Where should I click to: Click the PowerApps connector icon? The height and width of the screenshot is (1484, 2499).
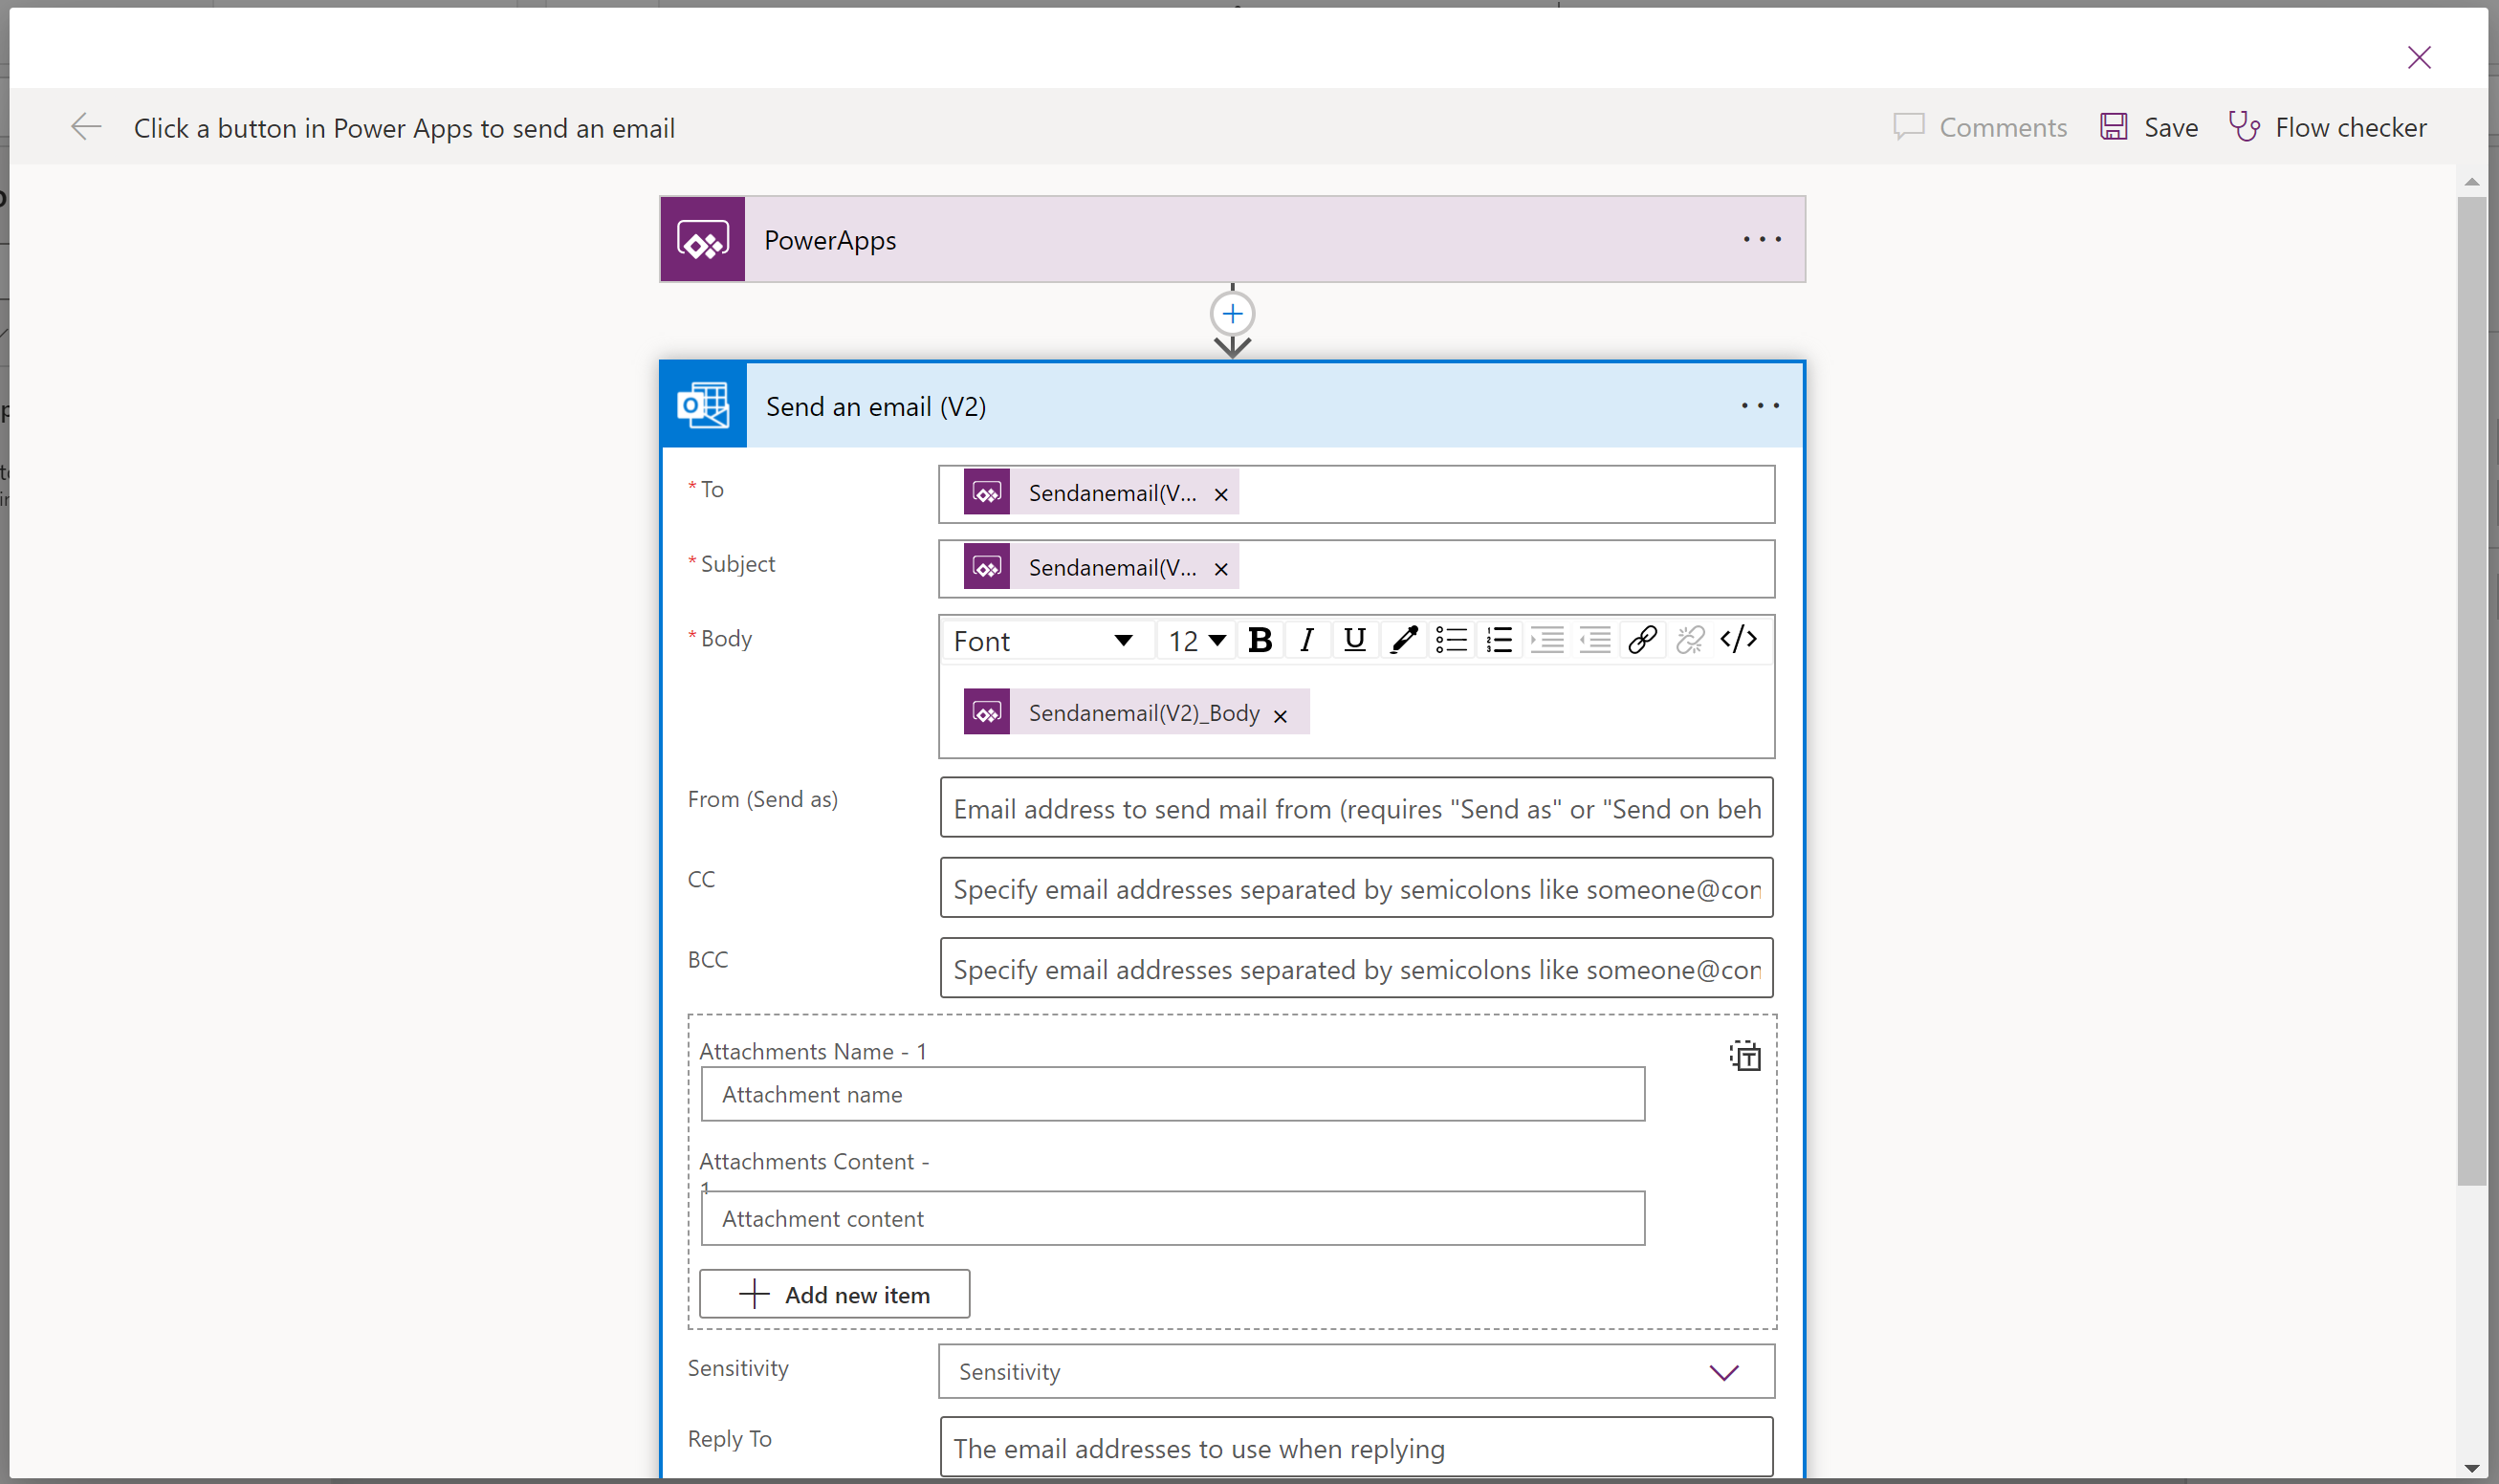click(x=707, y=238)
